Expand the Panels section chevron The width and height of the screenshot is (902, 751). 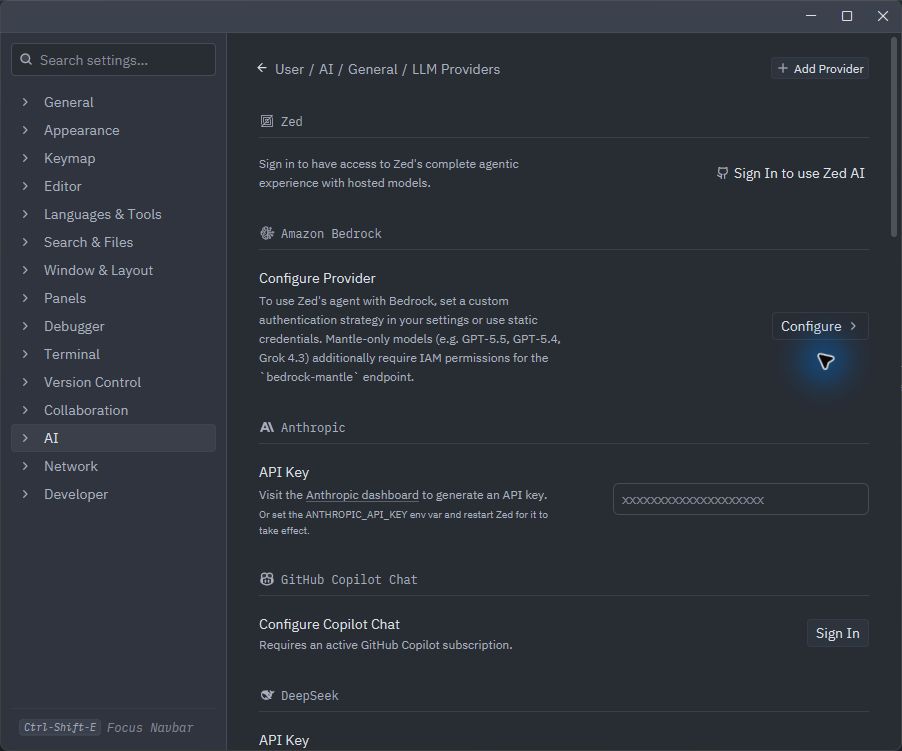coord(25,298)
